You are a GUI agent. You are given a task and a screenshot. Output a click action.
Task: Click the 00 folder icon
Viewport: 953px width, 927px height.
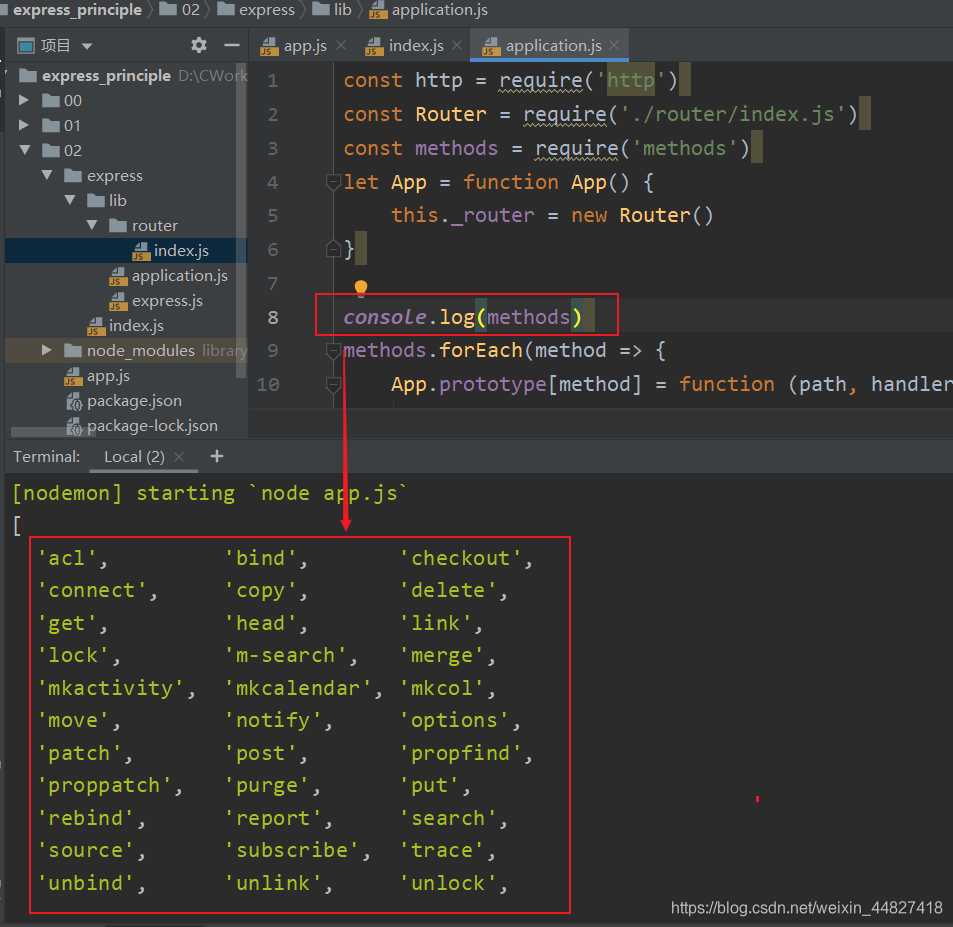(50, 100)
